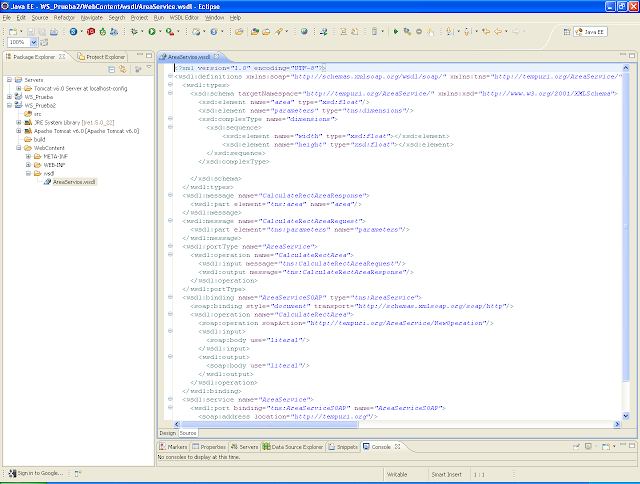Expand the WEB-INF folder node
Viewport: 640px width, 484px height.
coord(28,165)
